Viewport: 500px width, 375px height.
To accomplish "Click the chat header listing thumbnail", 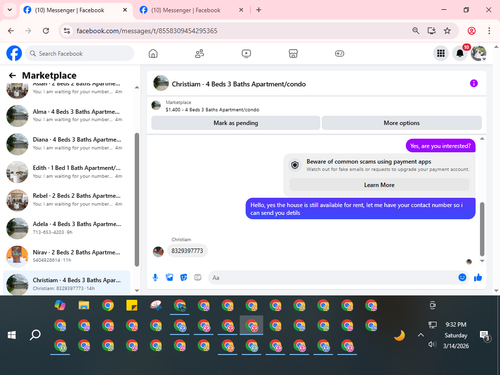I will (x=161, y=83).
